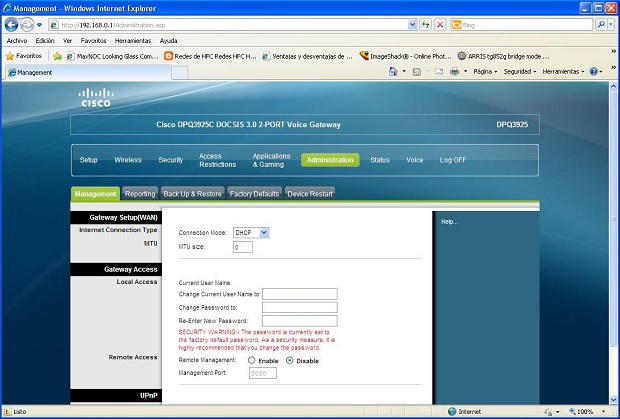
Task: Switch to Back Up & Restore sub-tab
Action: [193, 194]
